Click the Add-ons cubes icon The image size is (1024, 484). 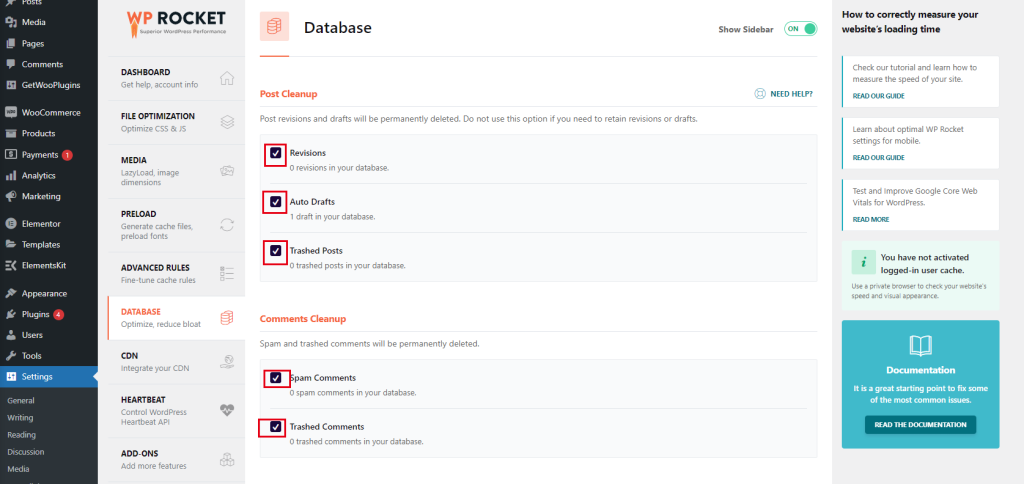coord(227,459)
